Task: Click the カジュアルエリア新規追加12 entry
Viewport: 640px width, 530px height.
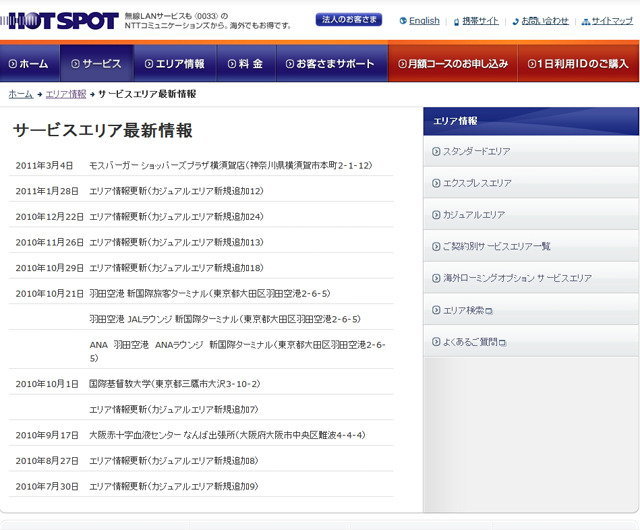Action: [176, 191]
